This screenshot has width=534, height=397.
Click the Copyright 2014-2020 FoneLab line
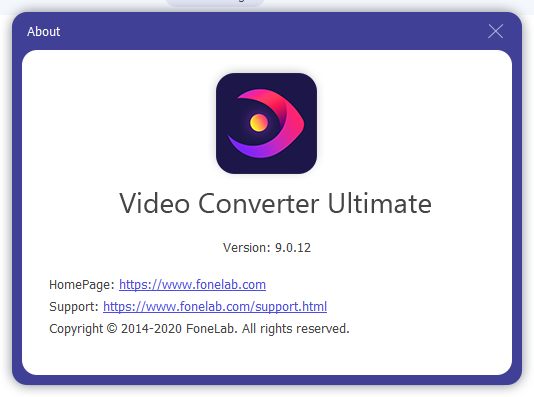(199, 329)
